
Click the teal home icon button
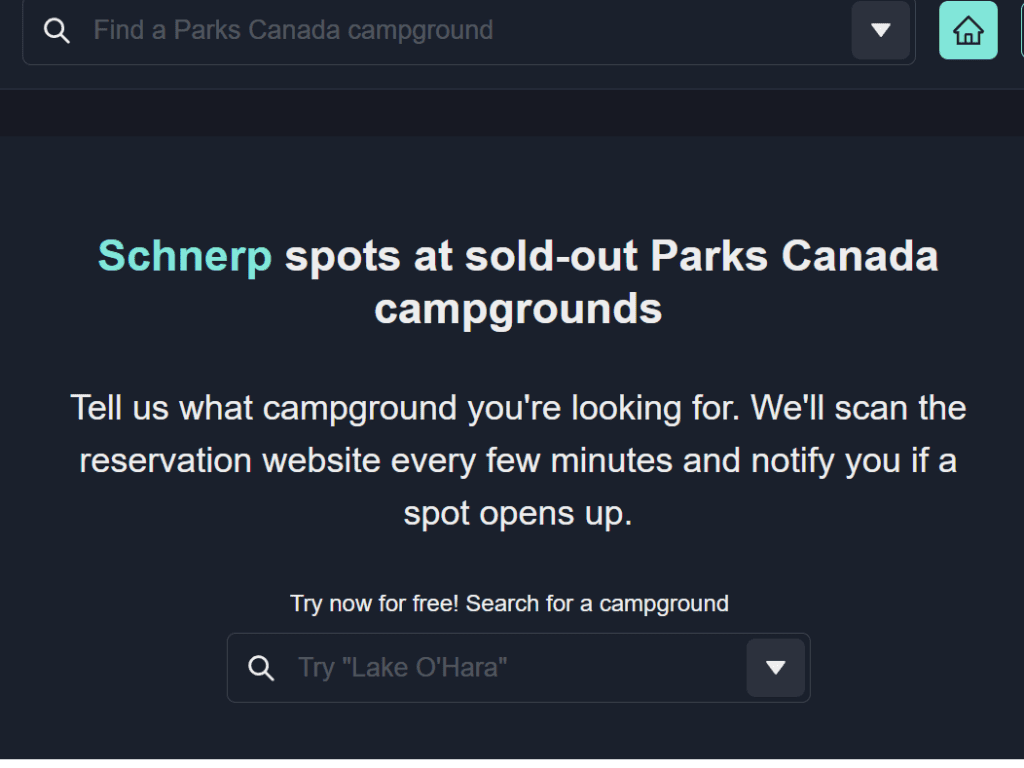click(x=968, y=30)
